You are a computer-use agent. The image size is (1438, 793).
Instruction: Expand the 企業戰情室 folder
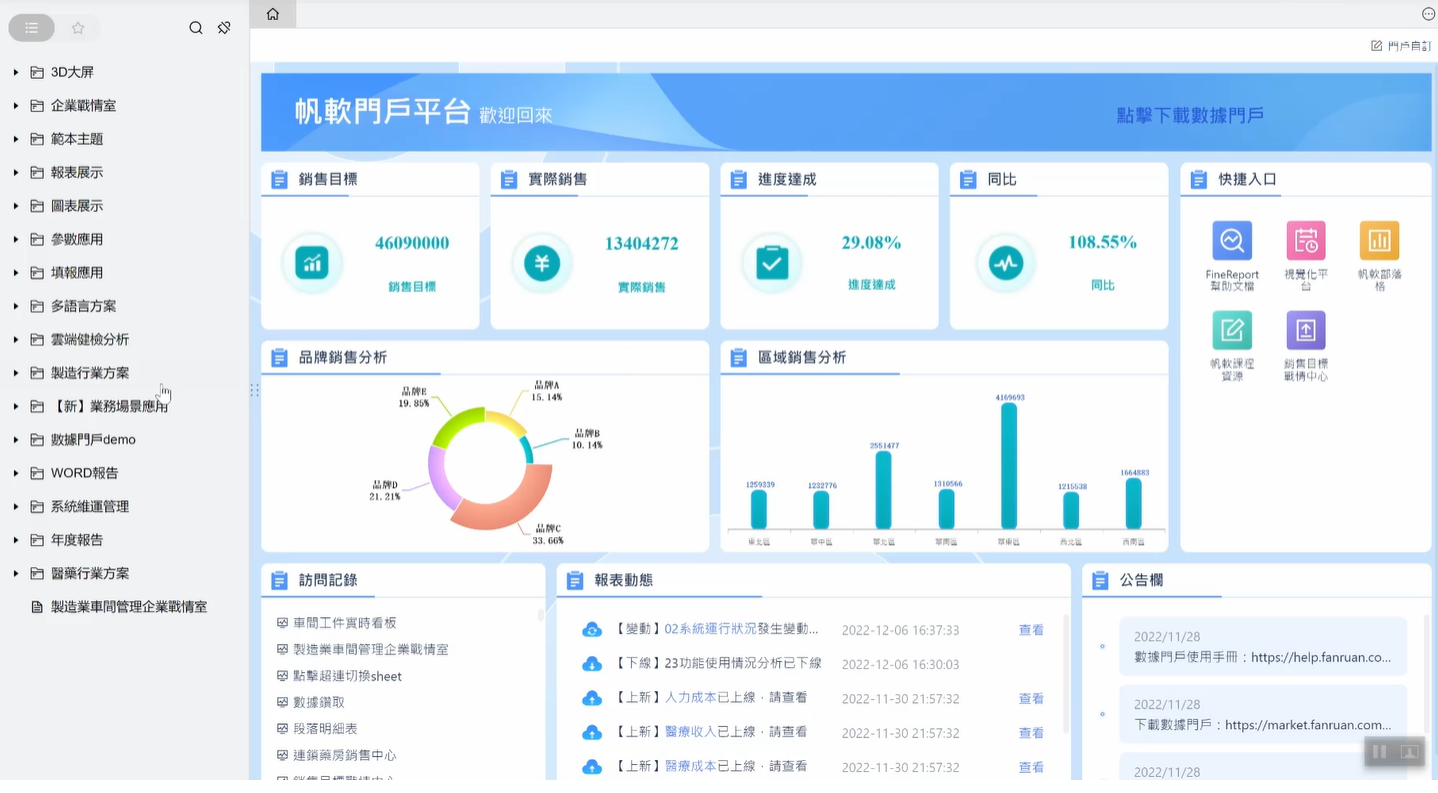point(16,105)
